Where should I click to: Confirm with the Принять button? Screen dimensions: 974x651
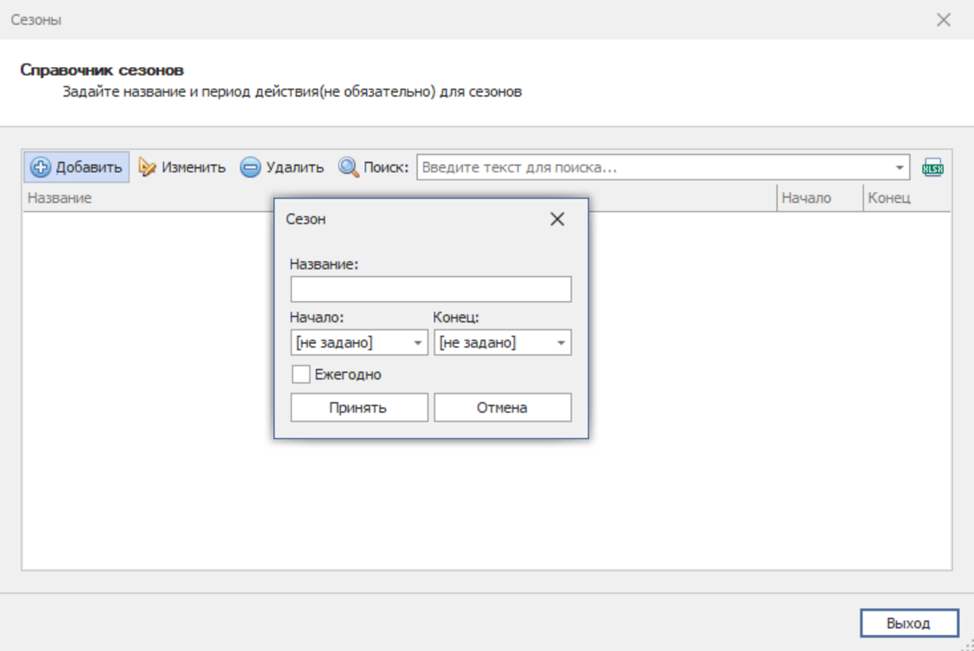click(x=358, y=407)
